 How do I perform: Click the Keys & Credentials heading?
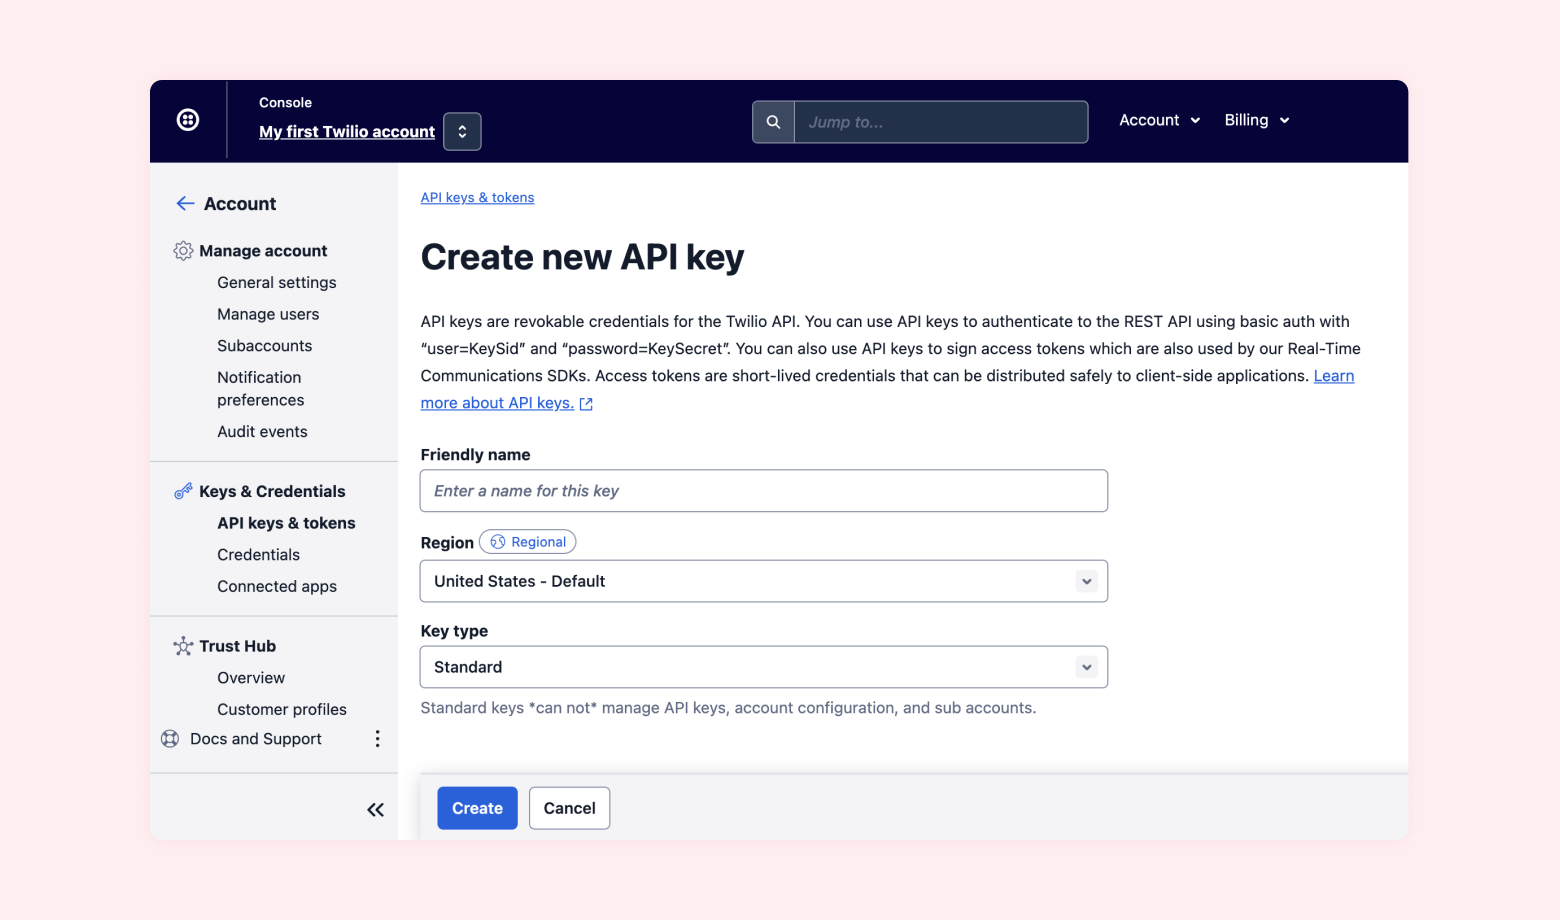click(x=272, y=491)
